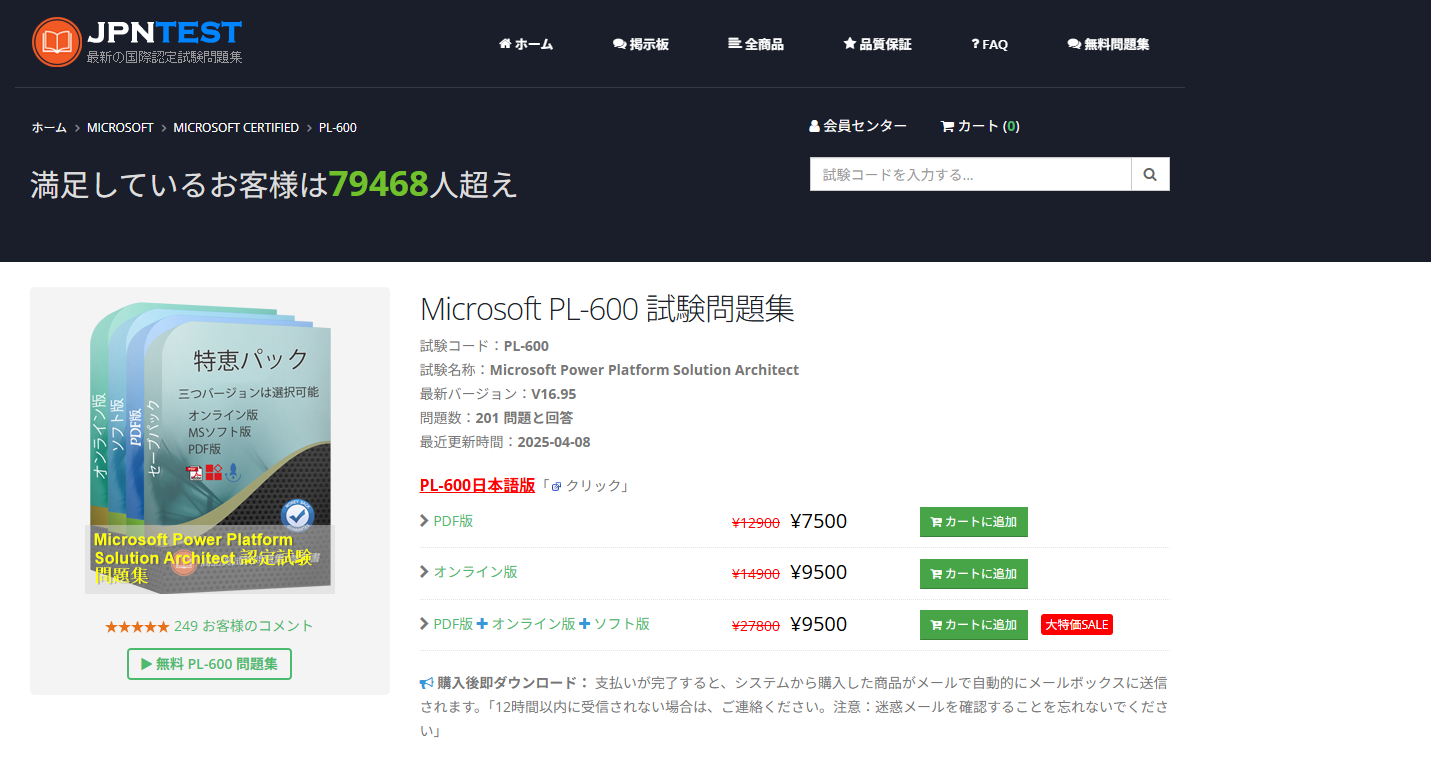
Task: Click the five-star rating icons
Action: coord(137,627)
